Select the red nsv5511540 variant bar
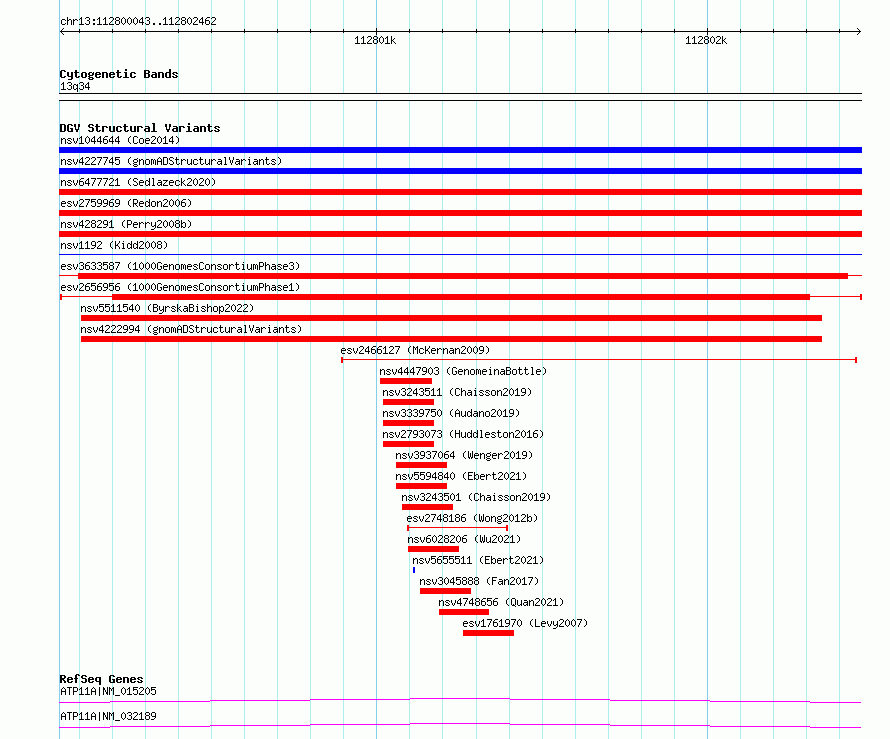890x739 pixels. (x=451, y=318)
